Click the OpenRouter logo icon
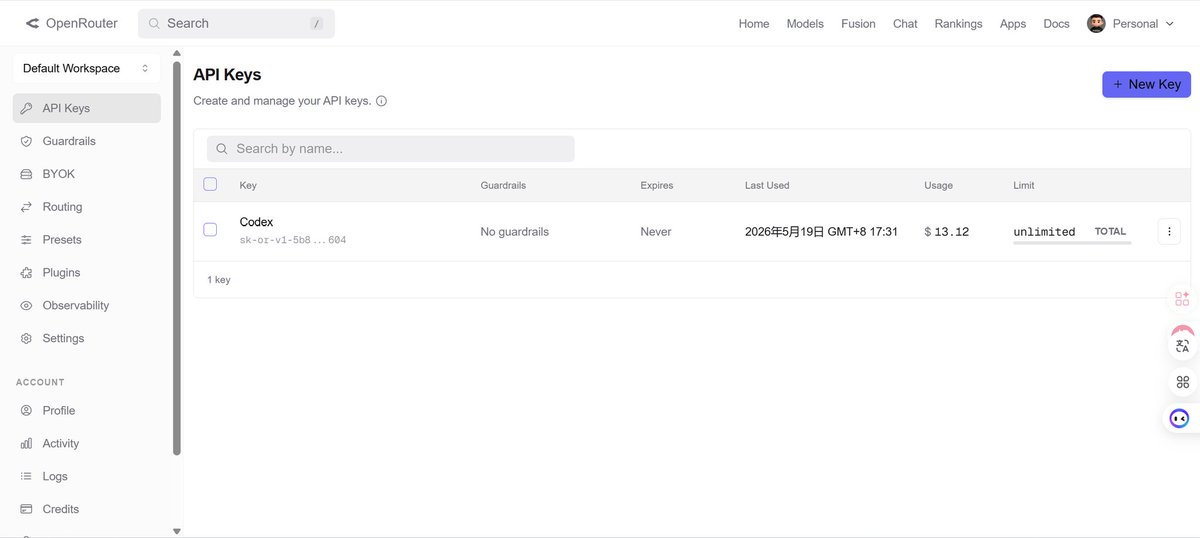 pos(32,23)
